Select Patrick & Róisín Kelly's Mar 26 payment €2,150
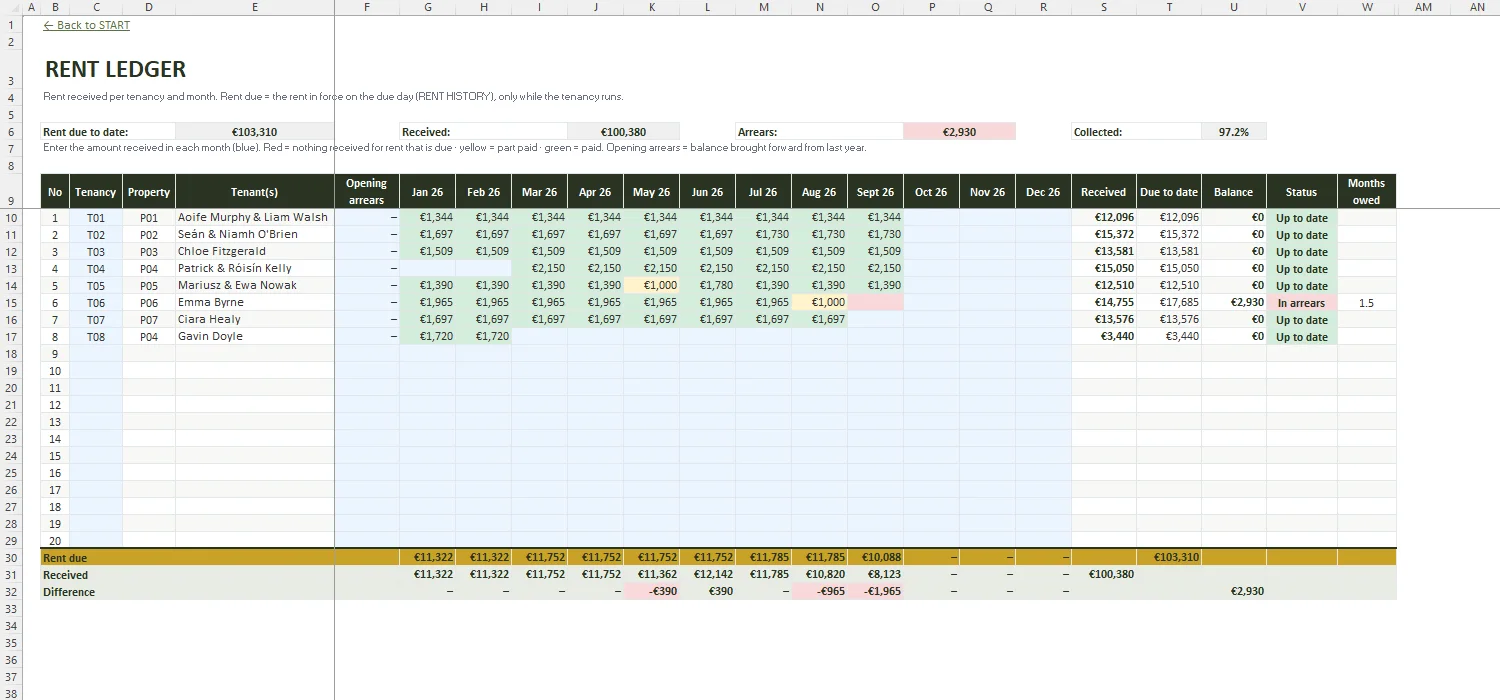Screen dimensions: 1500x700 [x=539, y=268]
